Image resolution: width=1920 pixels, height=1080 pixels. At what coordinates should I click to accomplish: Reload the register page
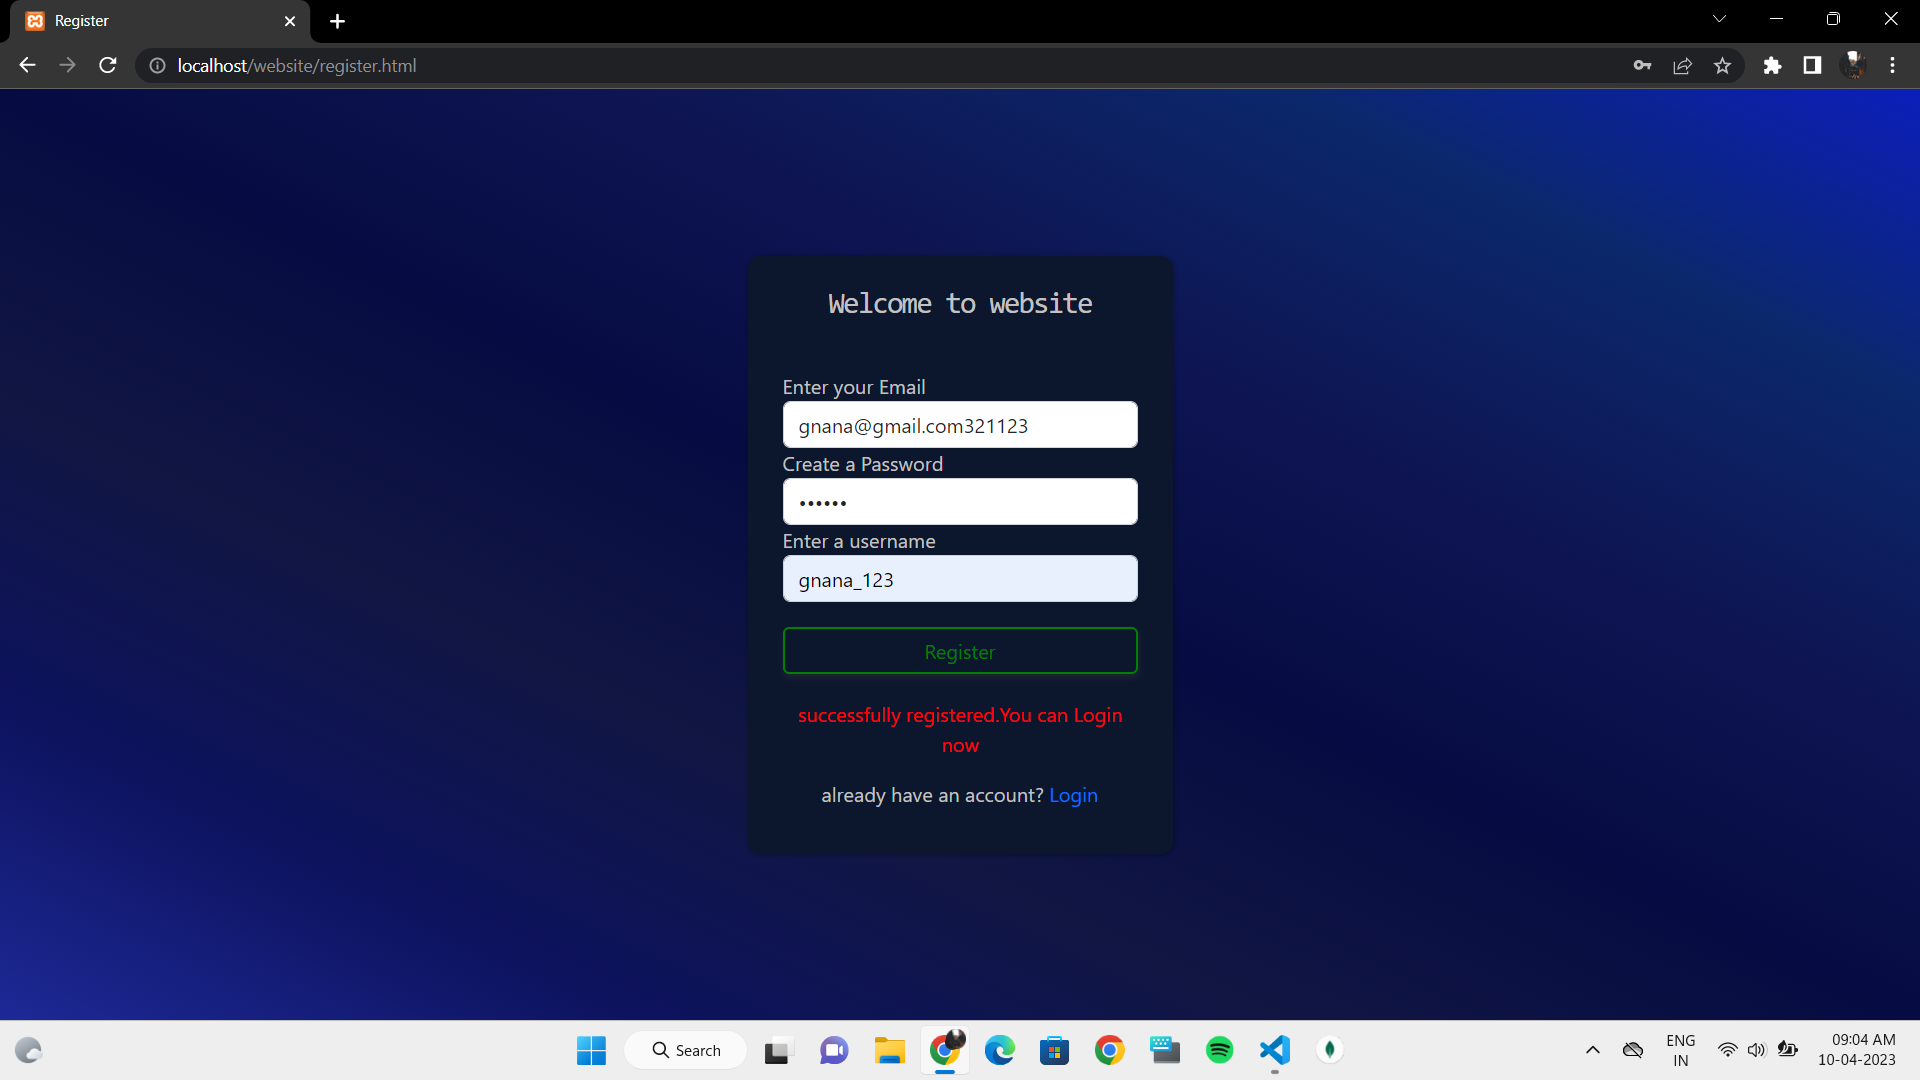pyautogui.click(x=108, y=65)
